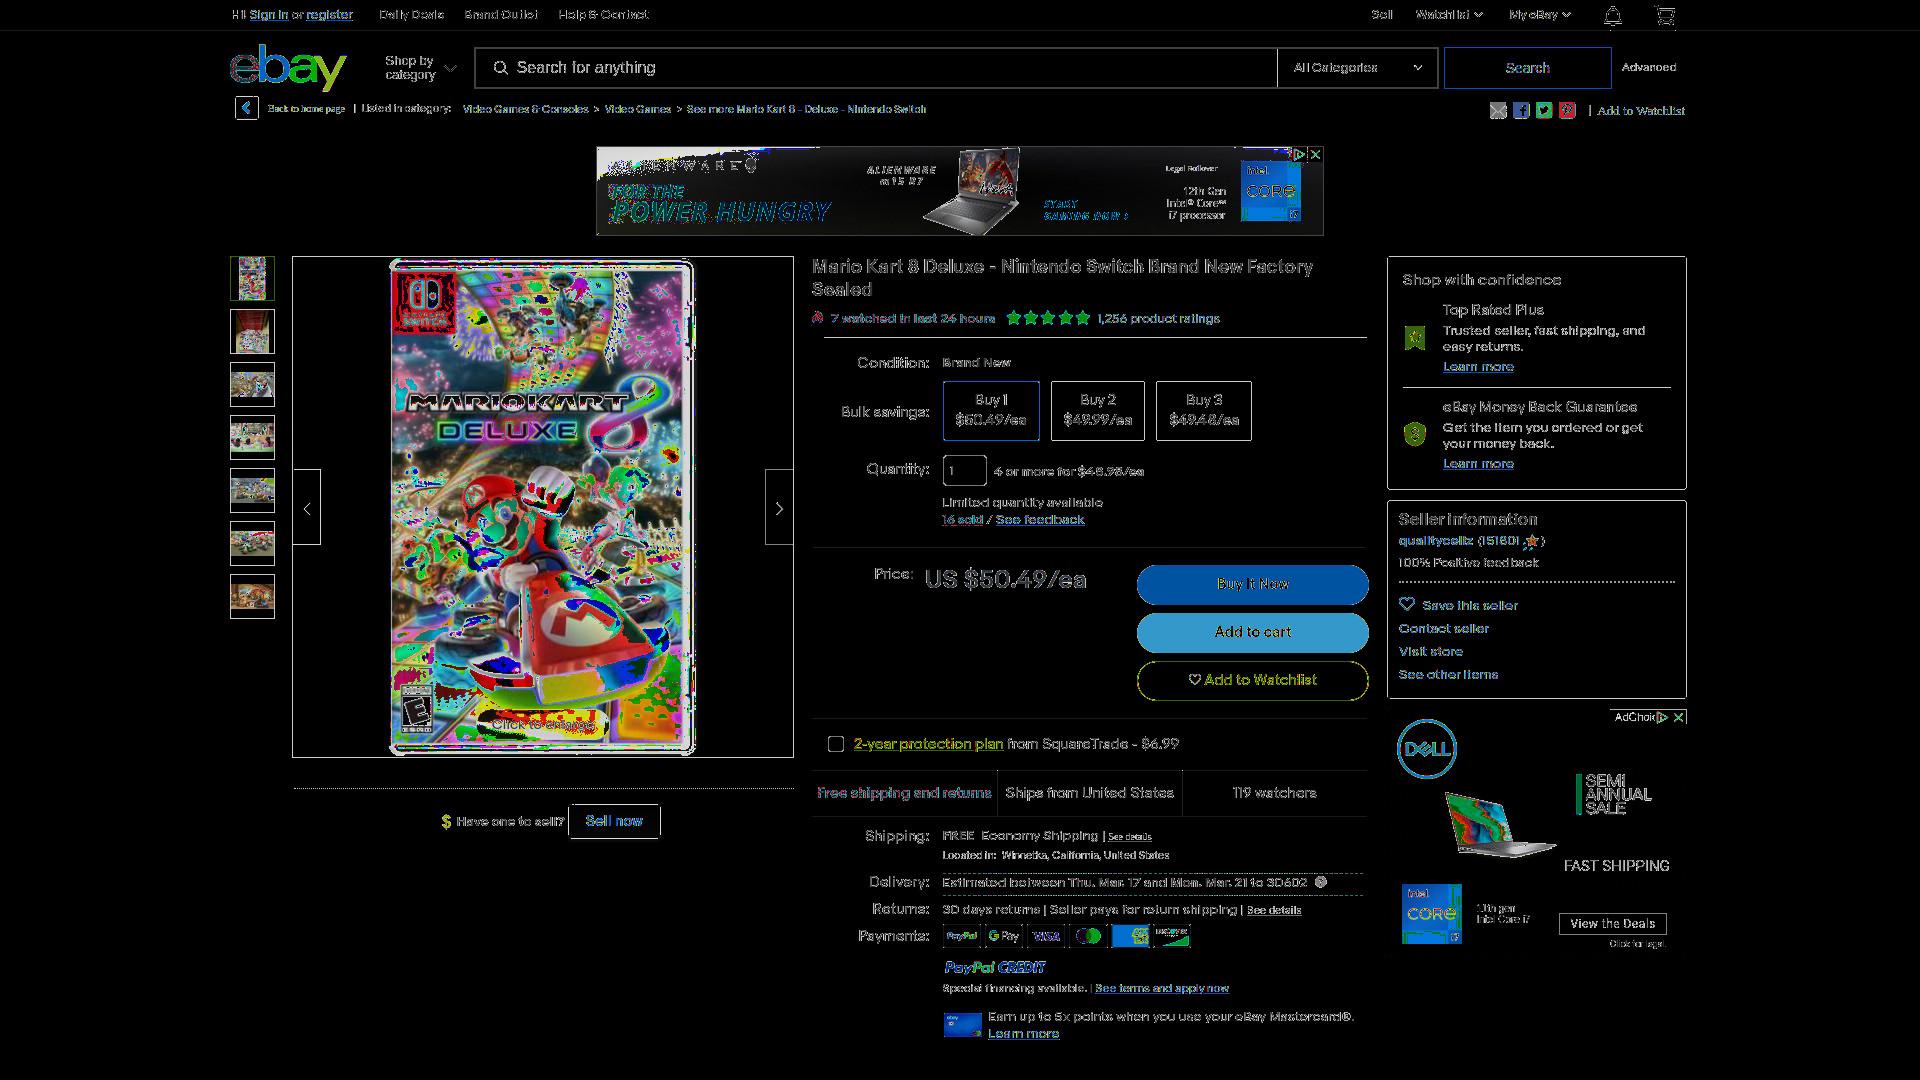Viewport: 1920px width, 1080px height.
Task: Select the Buy 3 bulk savings option
Action: [x=1204, y=410]
